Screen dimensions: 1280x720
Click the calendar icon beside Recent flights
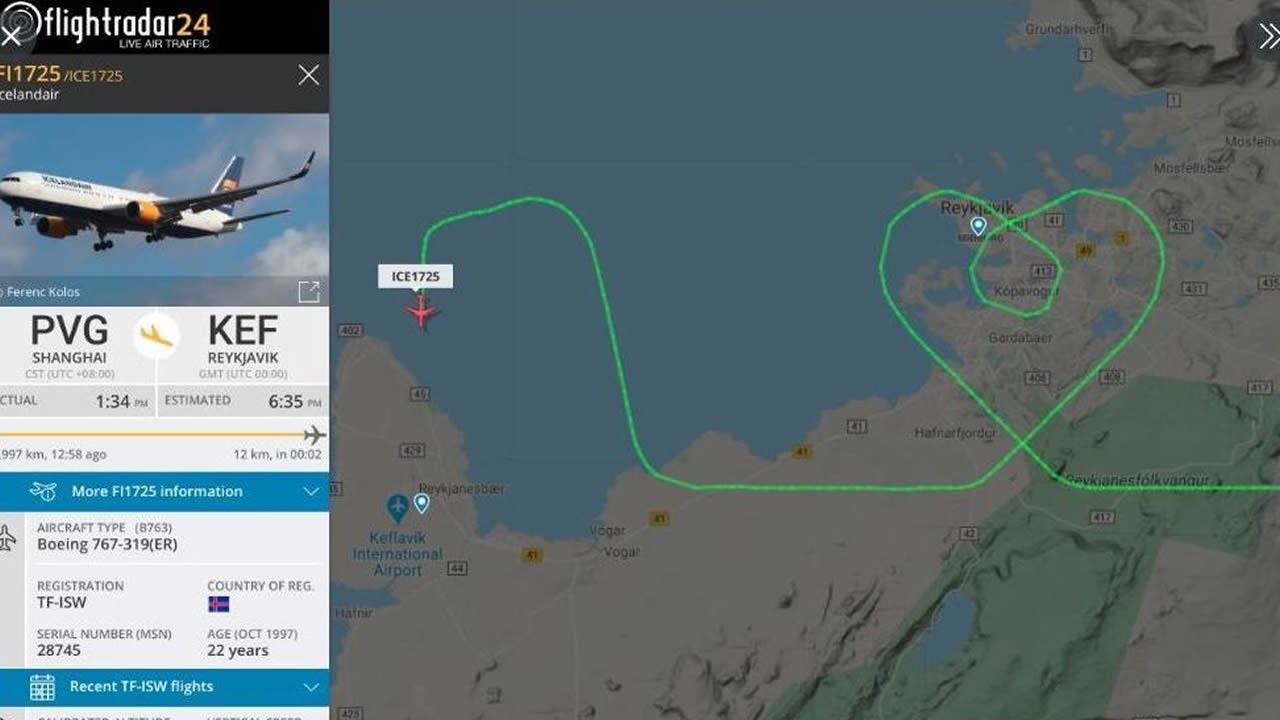[x=42, y=687]
